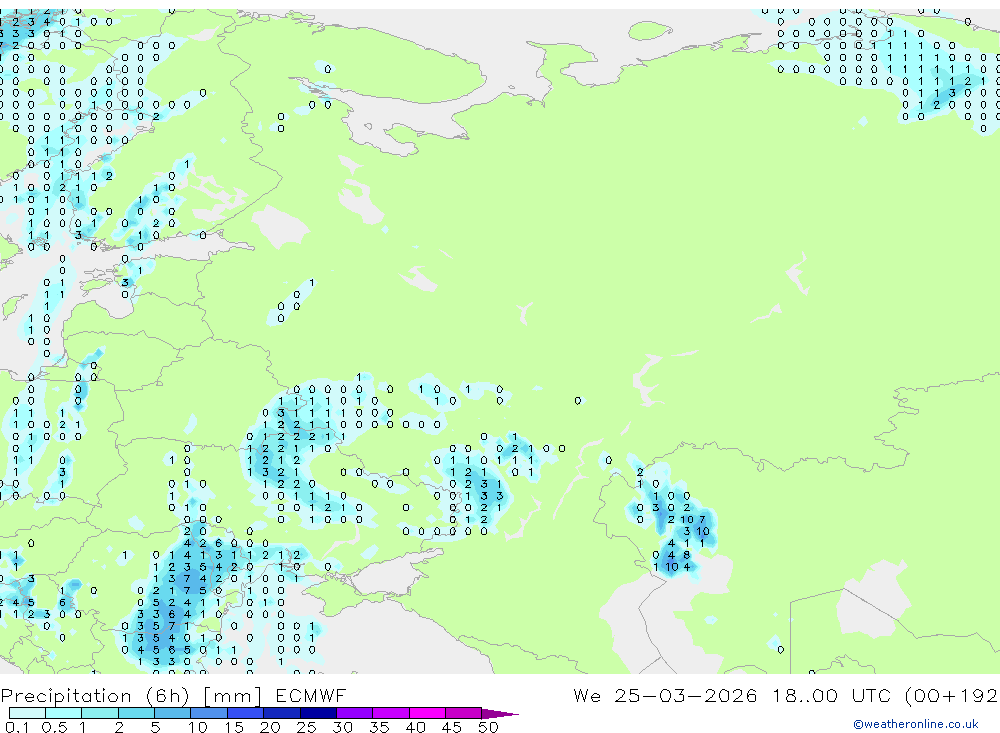Open the weatheronline.co.uk copyright link

(x=915, y=724)
